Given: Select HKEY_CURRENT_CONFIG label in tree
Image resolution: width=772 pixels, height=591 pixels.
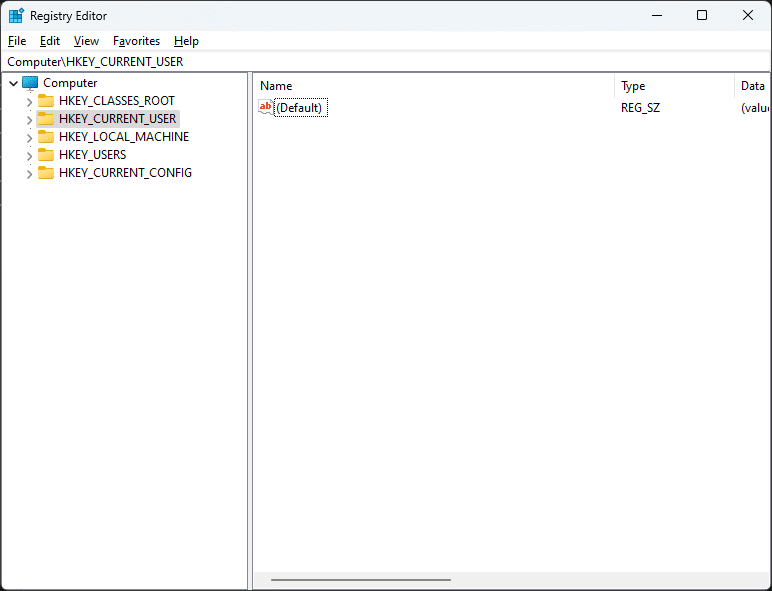Looking at the screenshot, I should click(126, 172).
